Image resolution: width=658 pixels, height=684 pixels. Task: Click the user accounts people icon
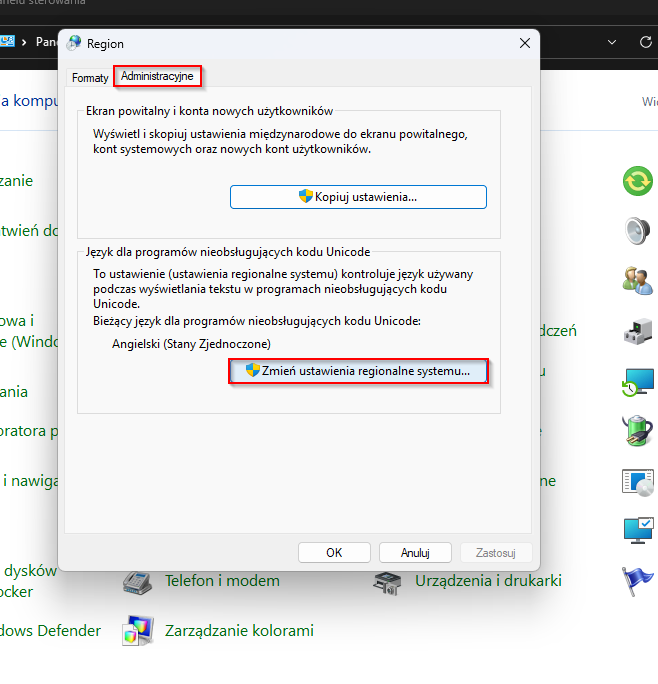(x=637, y=281)
